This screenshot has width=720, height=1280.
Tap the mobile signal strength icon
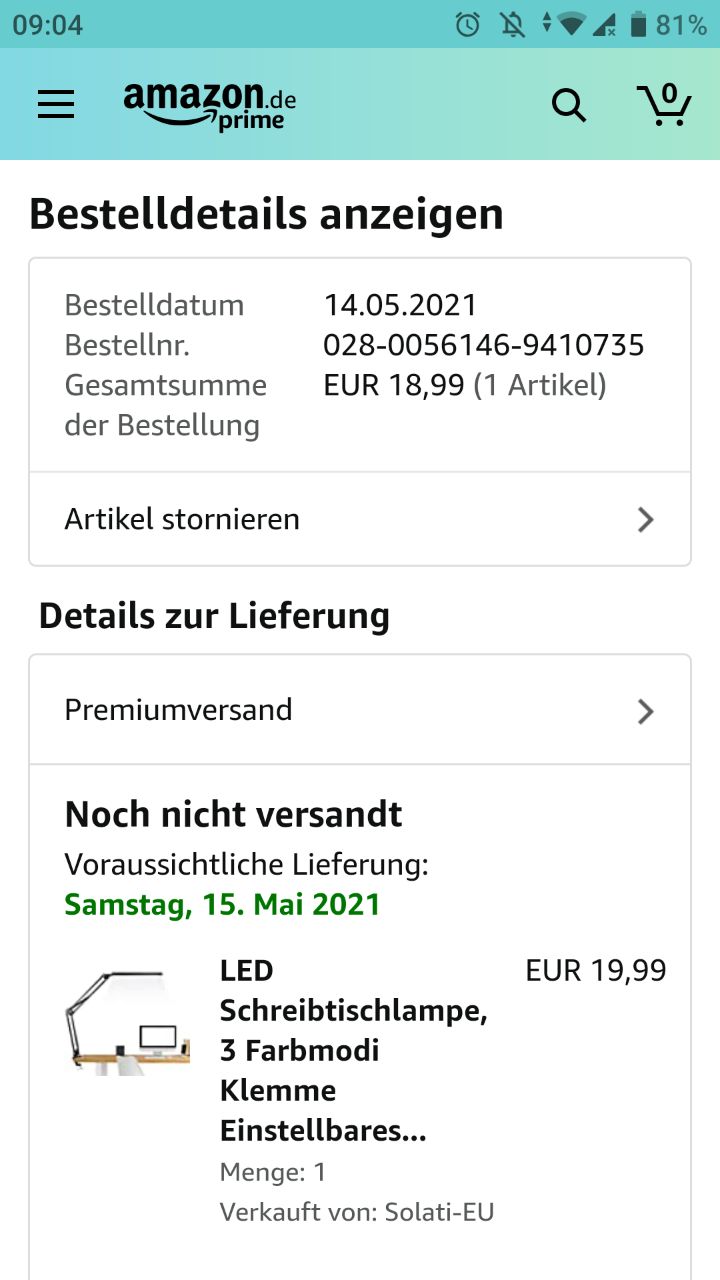point(604,25)
